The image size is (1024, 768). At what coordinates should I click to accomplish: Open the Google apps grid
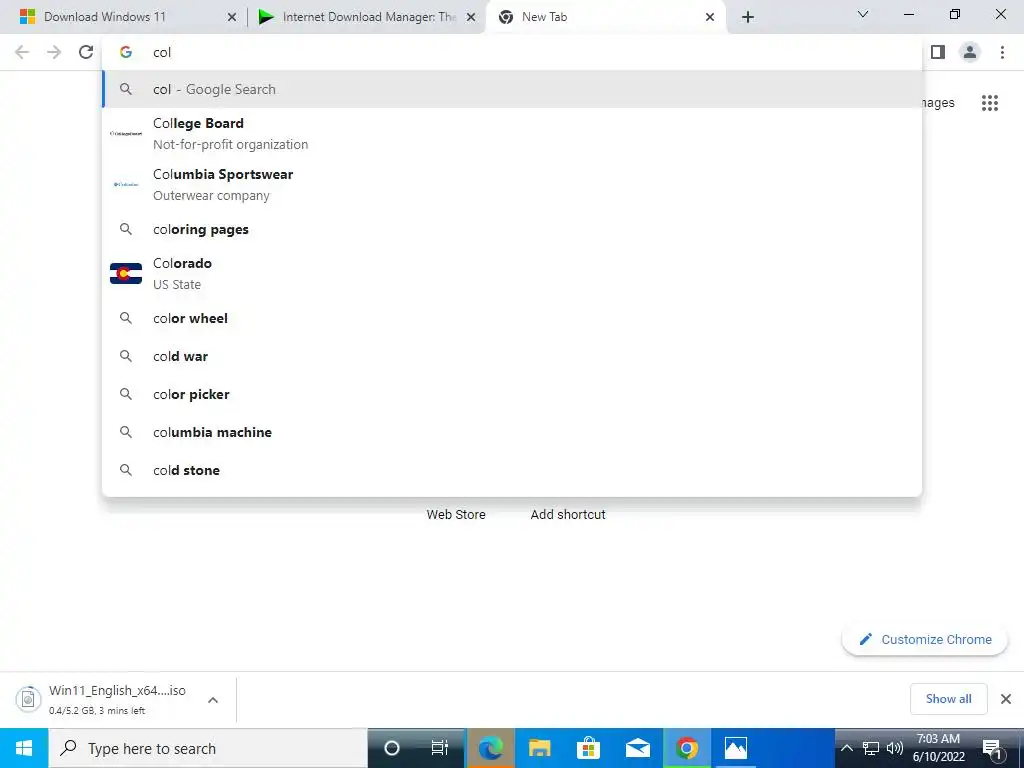pos(990,103)
